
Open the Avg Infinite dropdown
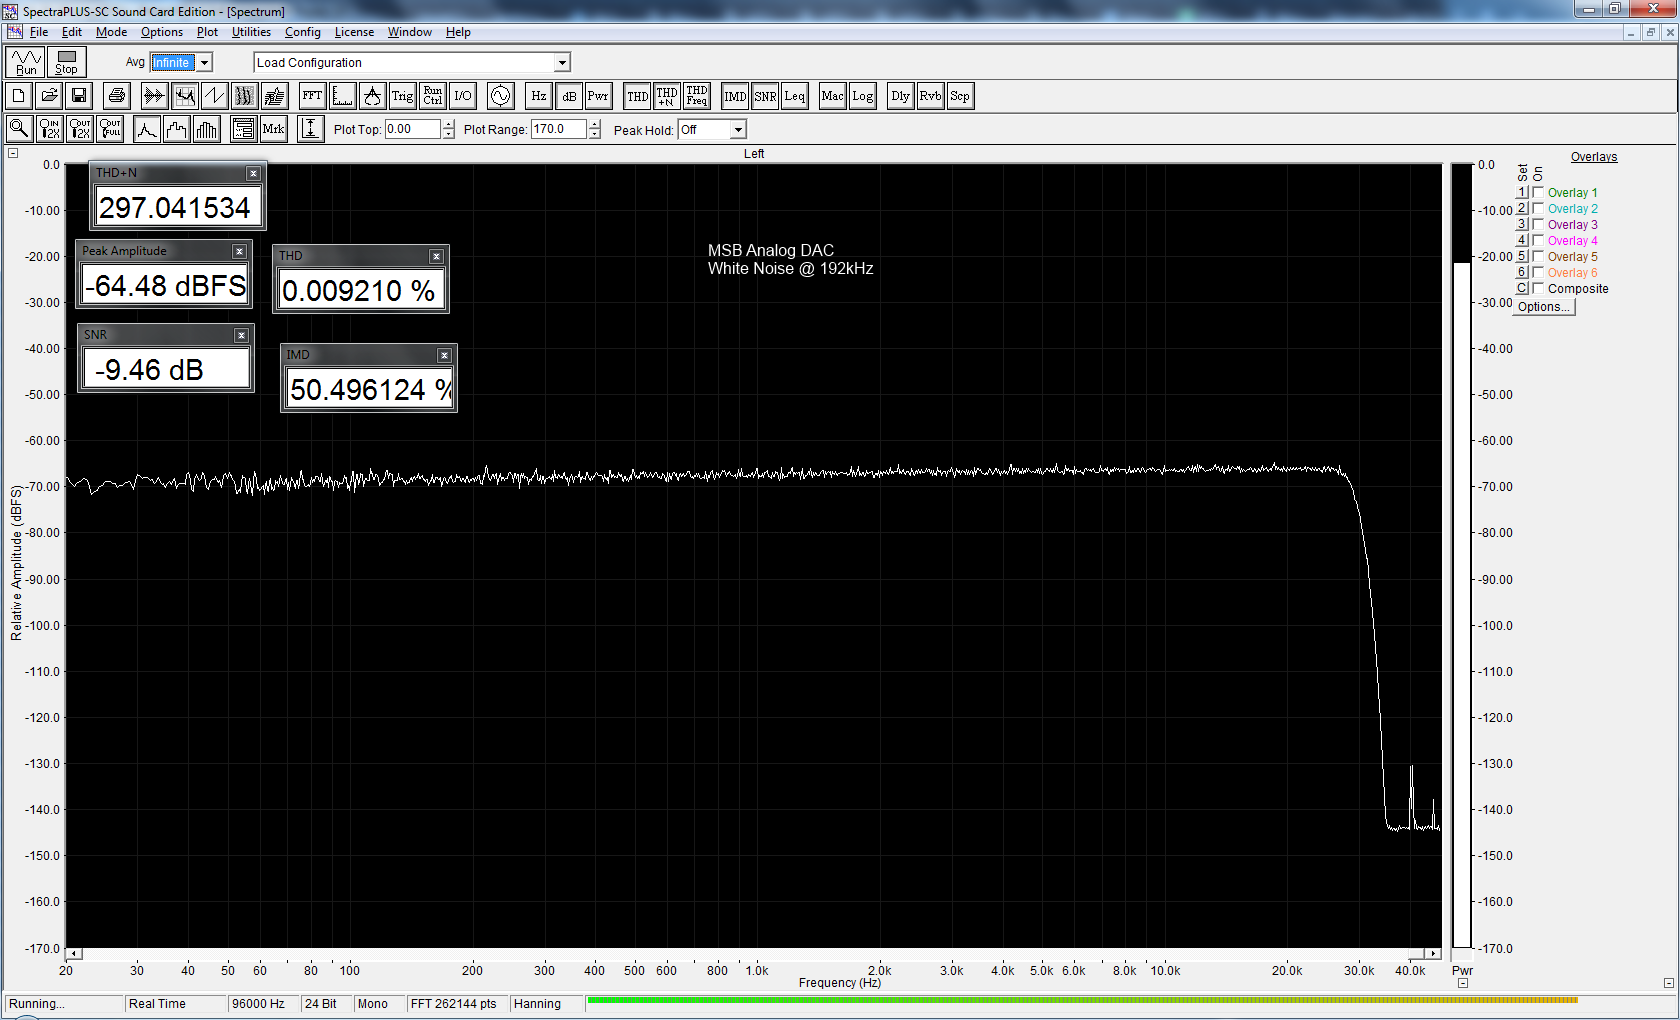pyautogui.click(x=204, y=62)
